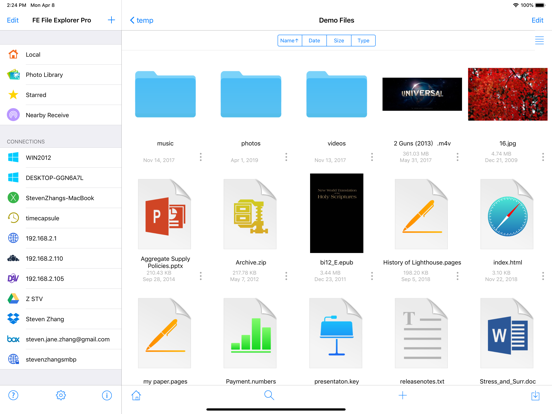Image resolution: width=552 pixels, height=414 pixels.
Task: Open bi12_E.epub book cover
Action: [x=337, y=213]
